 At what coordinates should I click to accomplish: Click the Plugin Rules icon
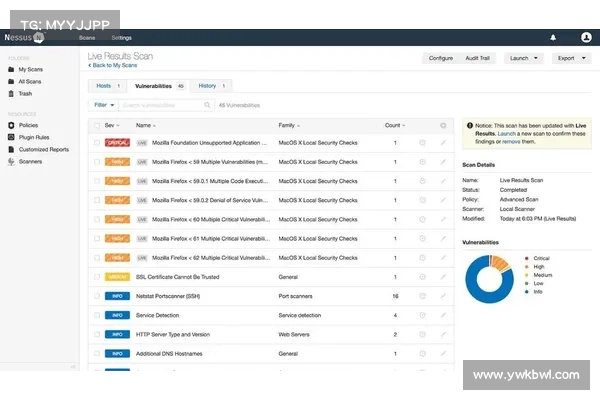pos(11,137)
